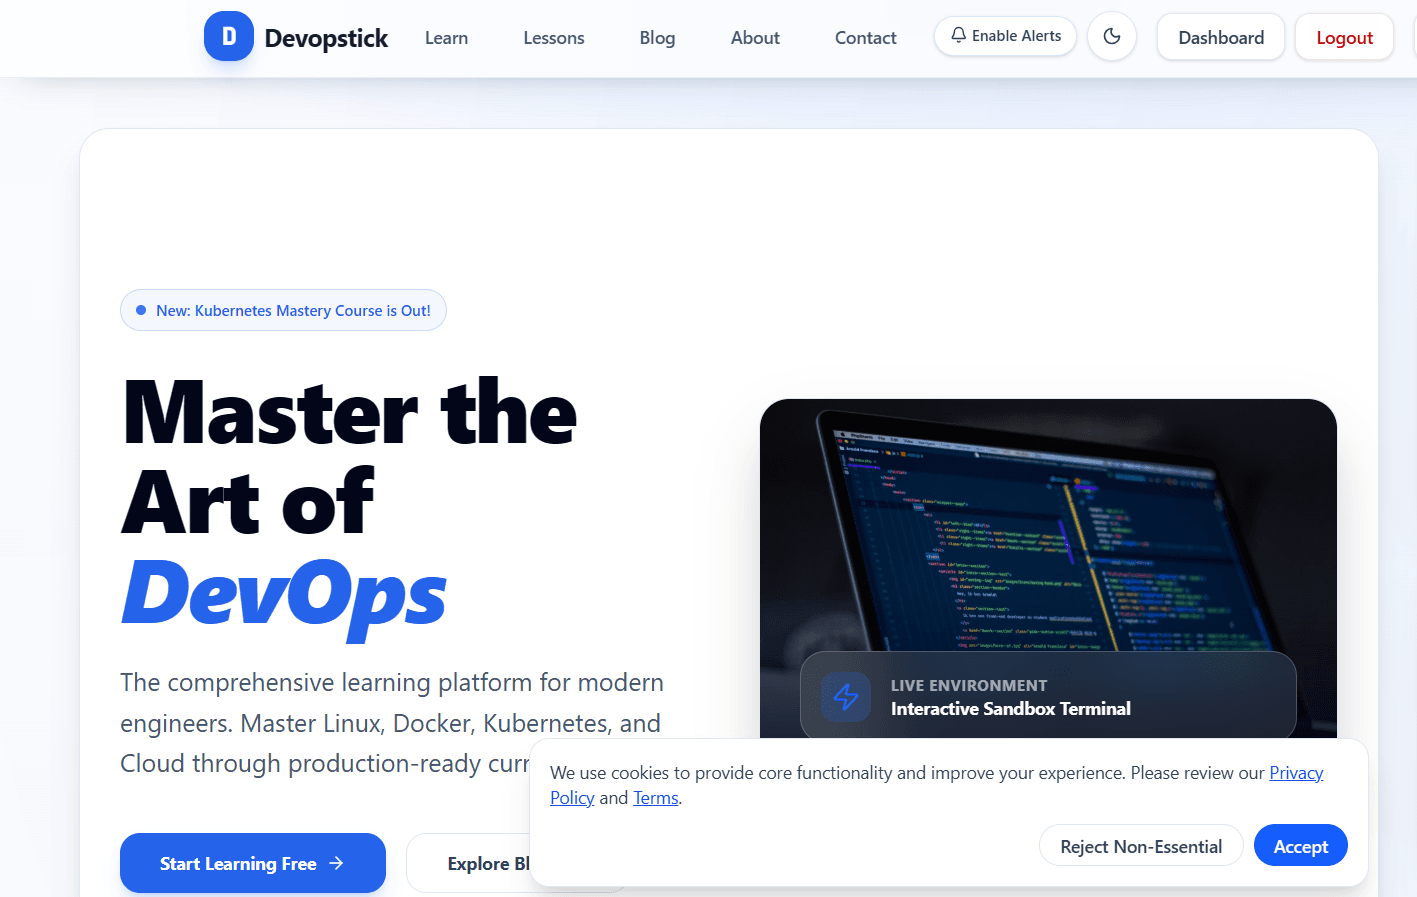Image resolution: width=1417 pixels, height=897 pixels.
Task: Click the lightning bolt Live Environment icon
Action: click(846, 697)
